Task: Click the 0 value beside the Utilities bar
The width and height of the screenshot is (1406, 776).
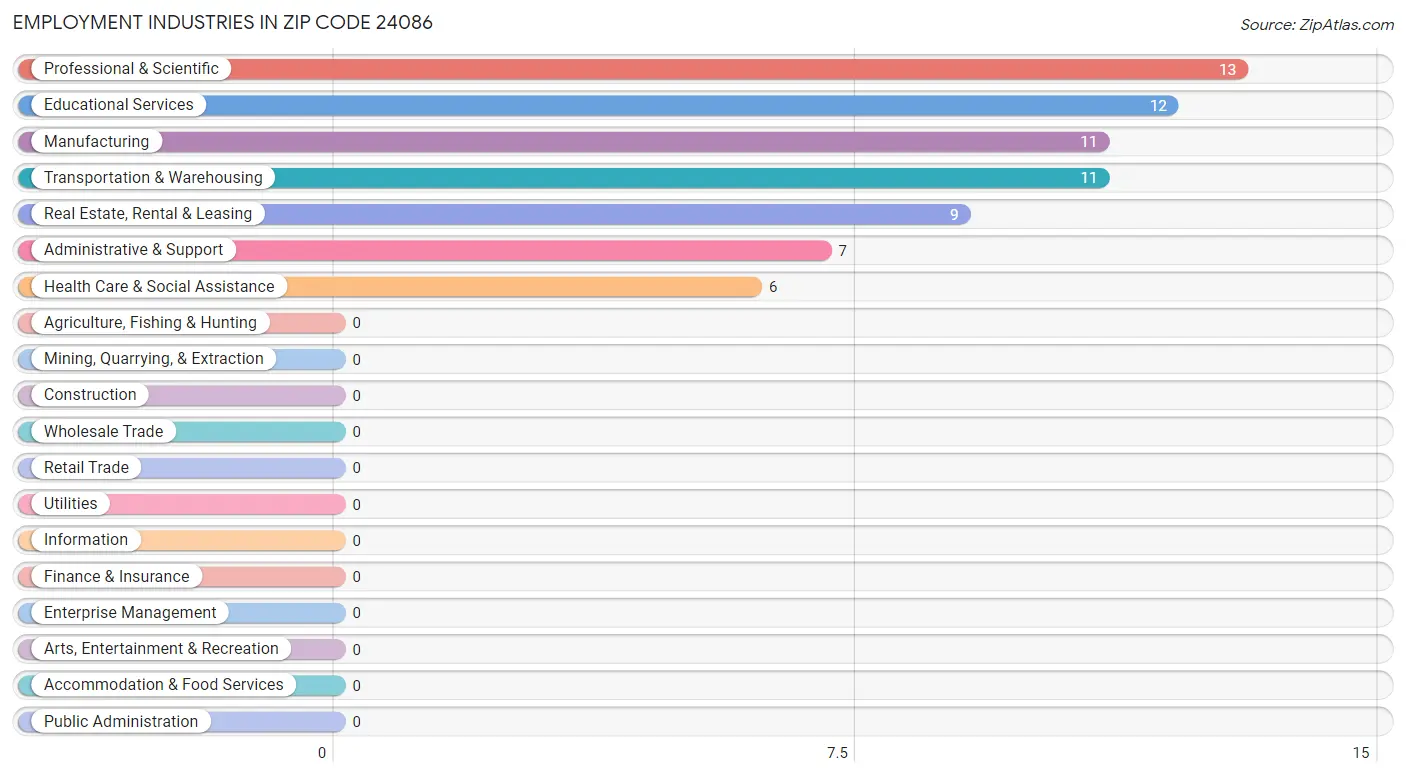Action: coord(356,505)
